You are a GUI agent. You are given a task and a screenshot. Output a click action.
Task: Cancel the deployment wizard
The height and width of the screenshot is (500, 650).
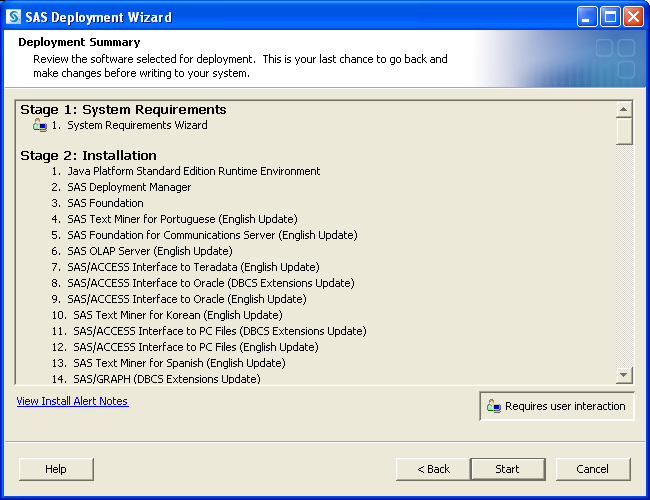tap(593, 469)
